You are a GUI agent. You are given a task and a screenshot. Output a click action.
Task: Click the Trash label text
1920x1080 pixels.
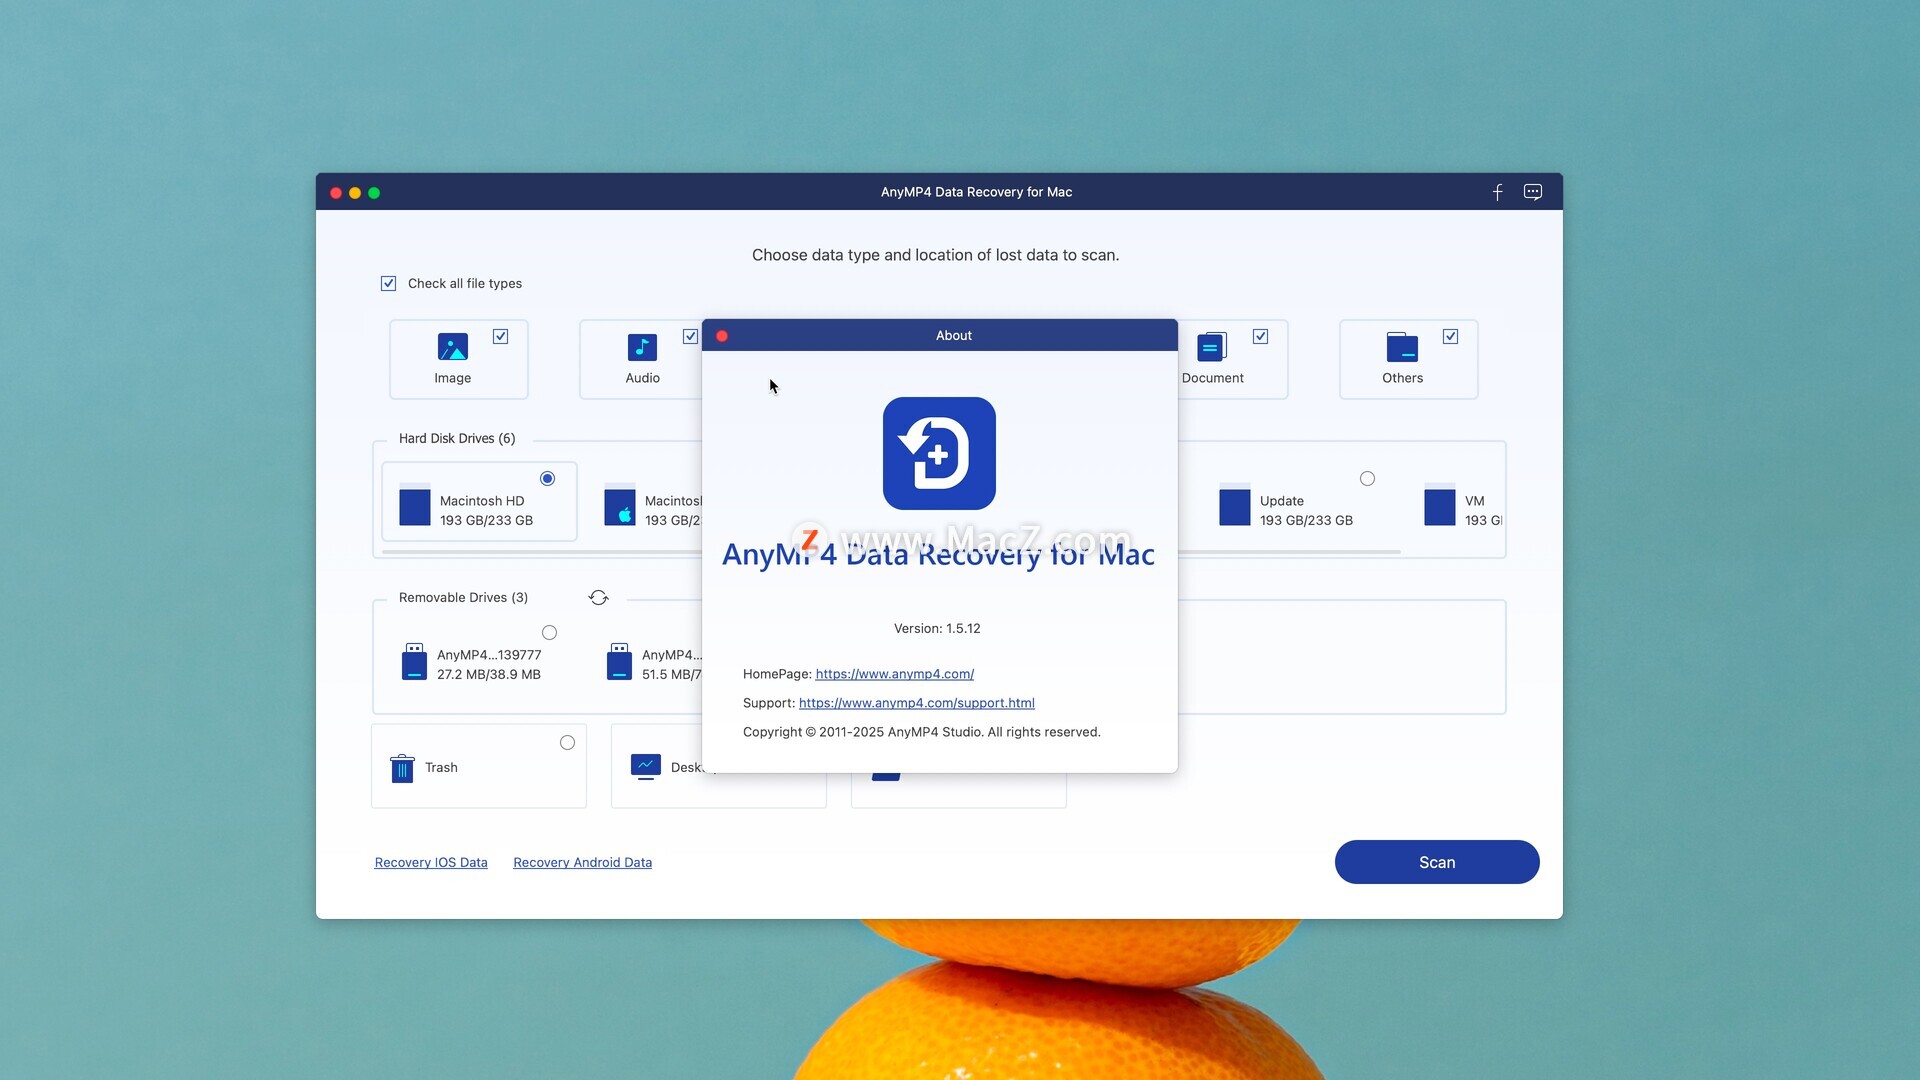click(441, 768)
